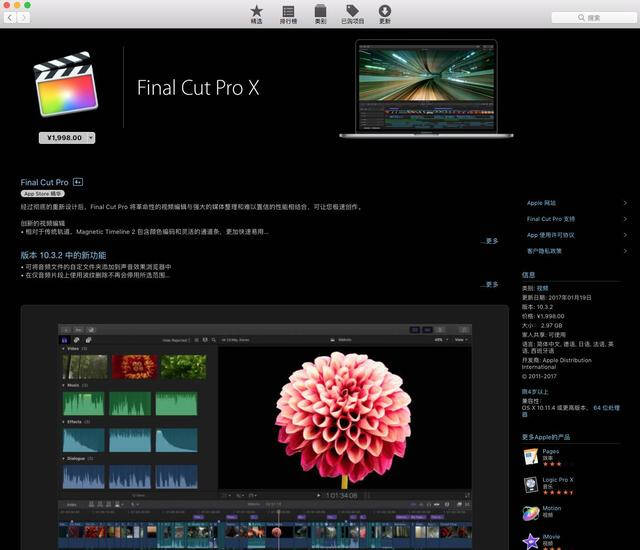Click the 4+ age rating badge

[x=78, y=182]
